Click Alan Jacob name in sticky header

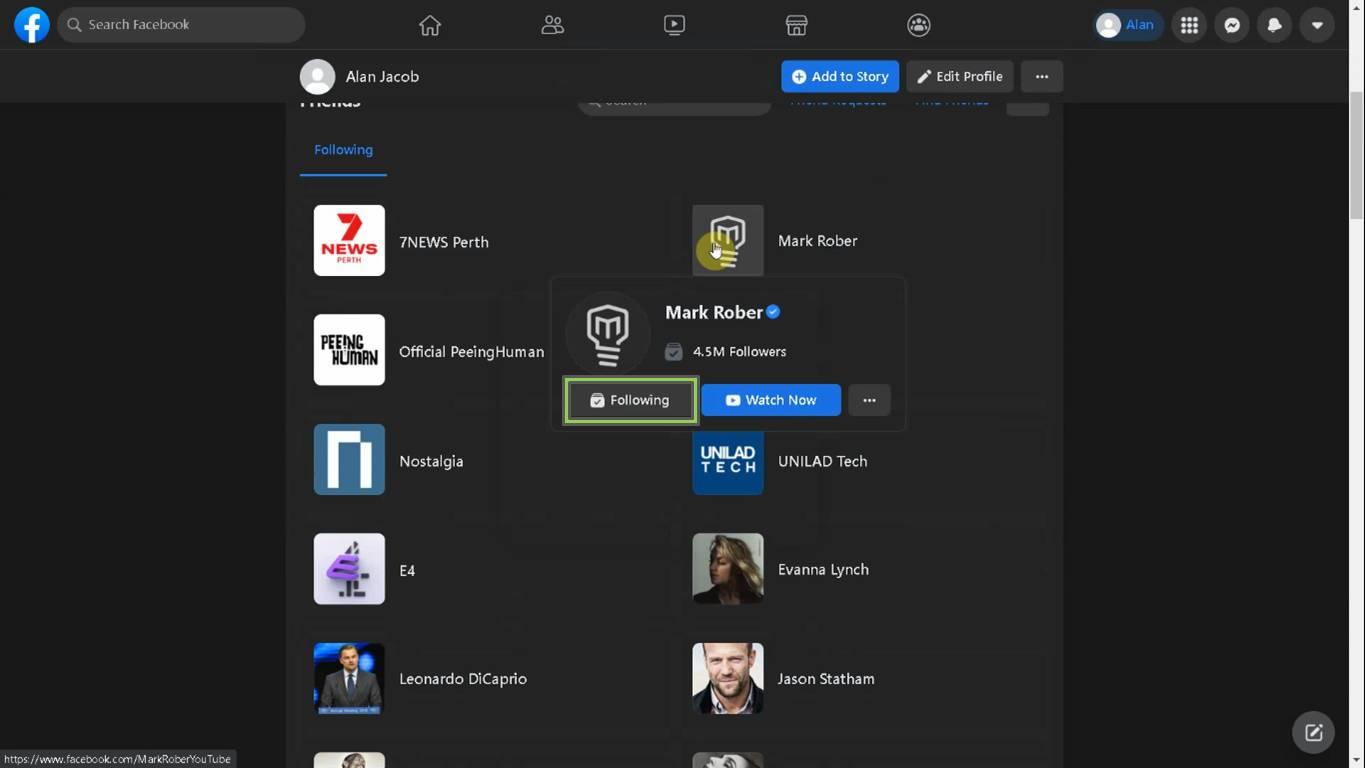382,77
